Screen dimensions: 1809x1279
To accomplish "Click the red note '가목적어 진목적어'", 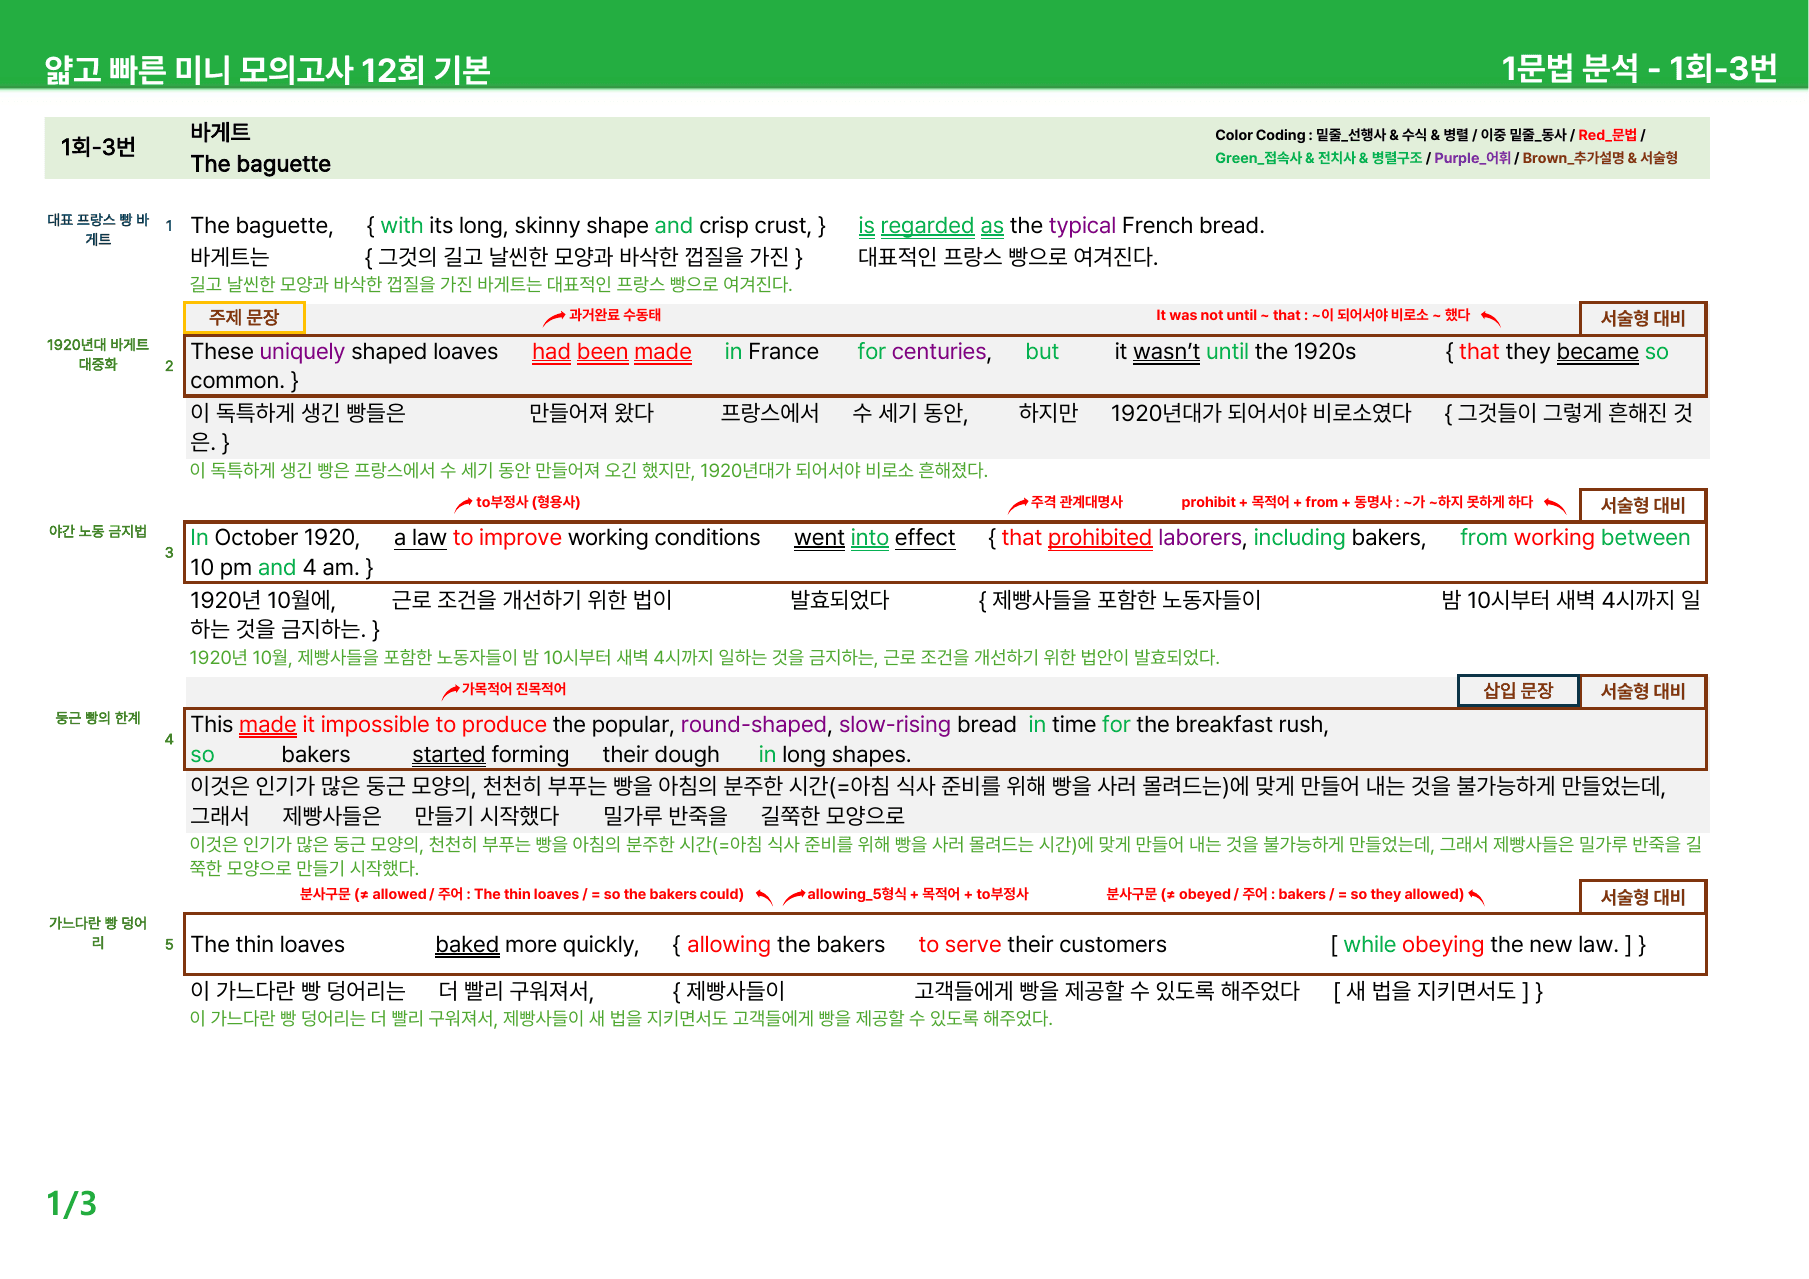I will click(x=514, y=689).
